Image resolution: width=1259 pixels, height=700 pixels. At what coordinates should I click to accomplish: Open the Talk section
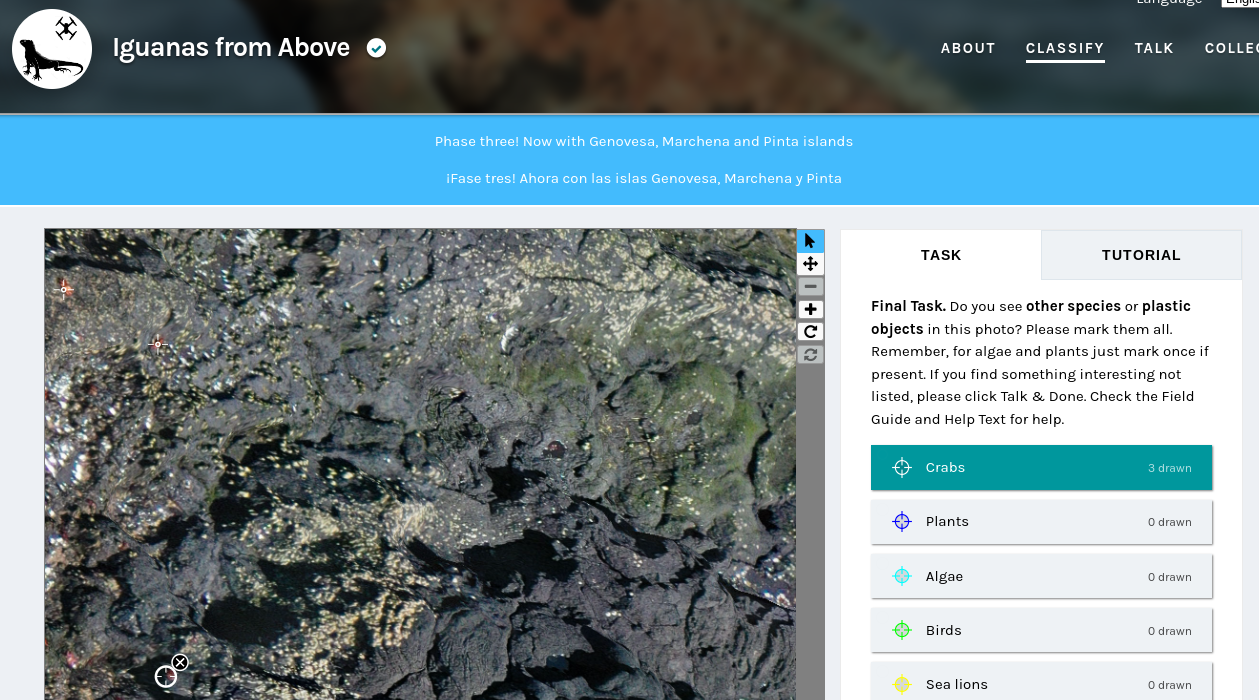click(1154, 48)
